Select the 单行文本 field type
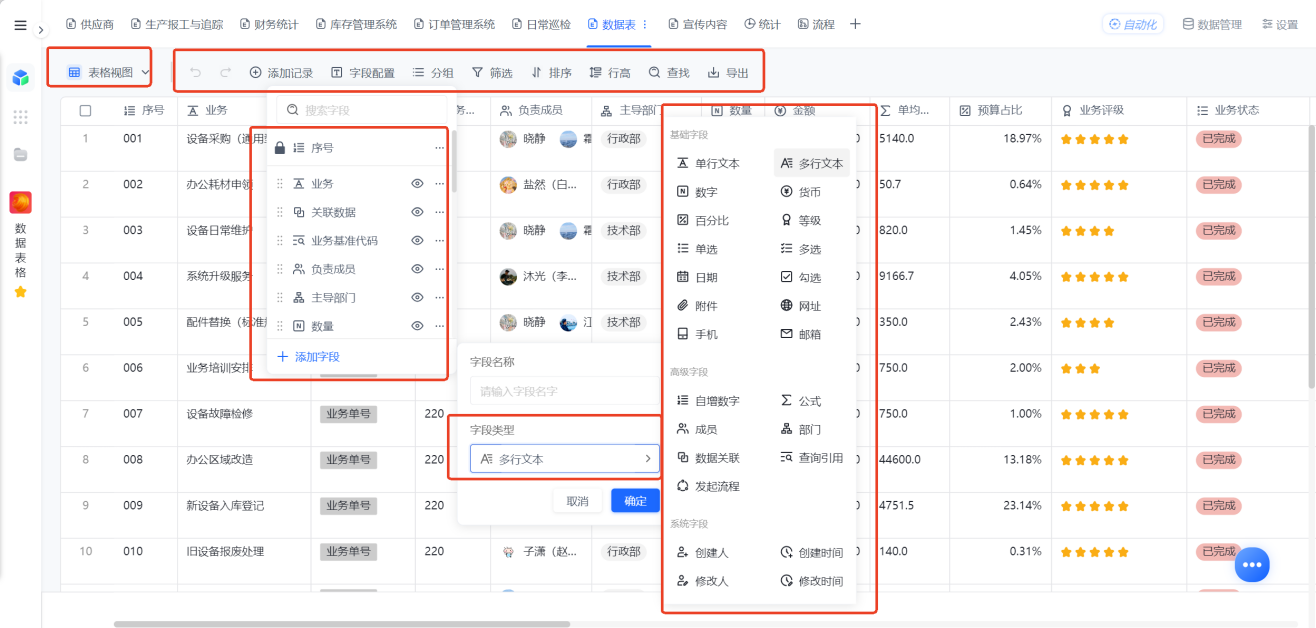This screenshot has width=1316, height=628. pos(709,163)
